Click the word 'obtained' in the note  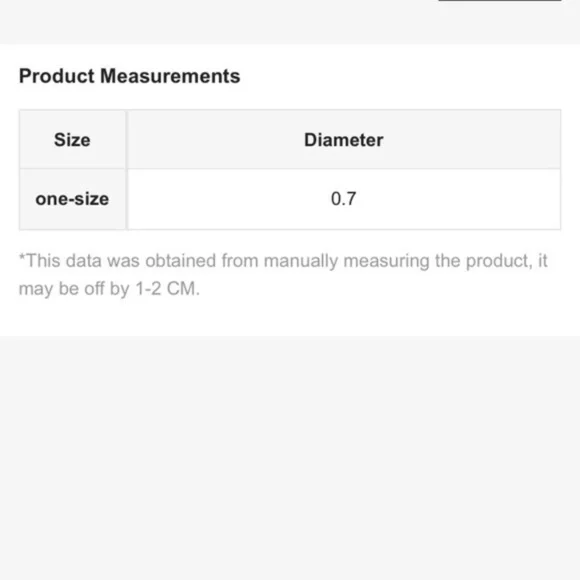[x=181, y=261]
